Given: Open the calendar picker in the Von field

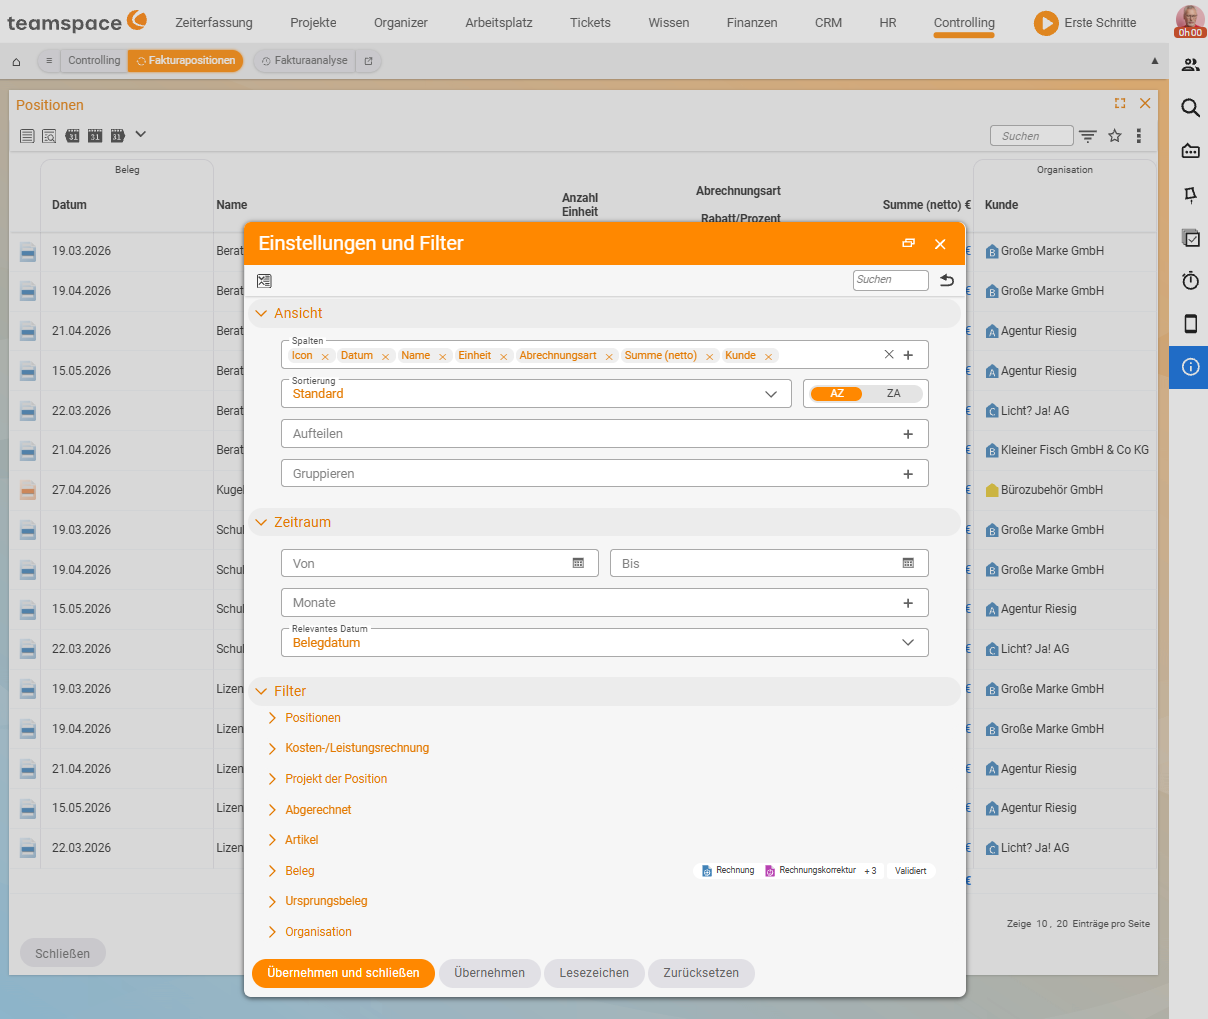Looking at the screenshot, I should (578, 563).
